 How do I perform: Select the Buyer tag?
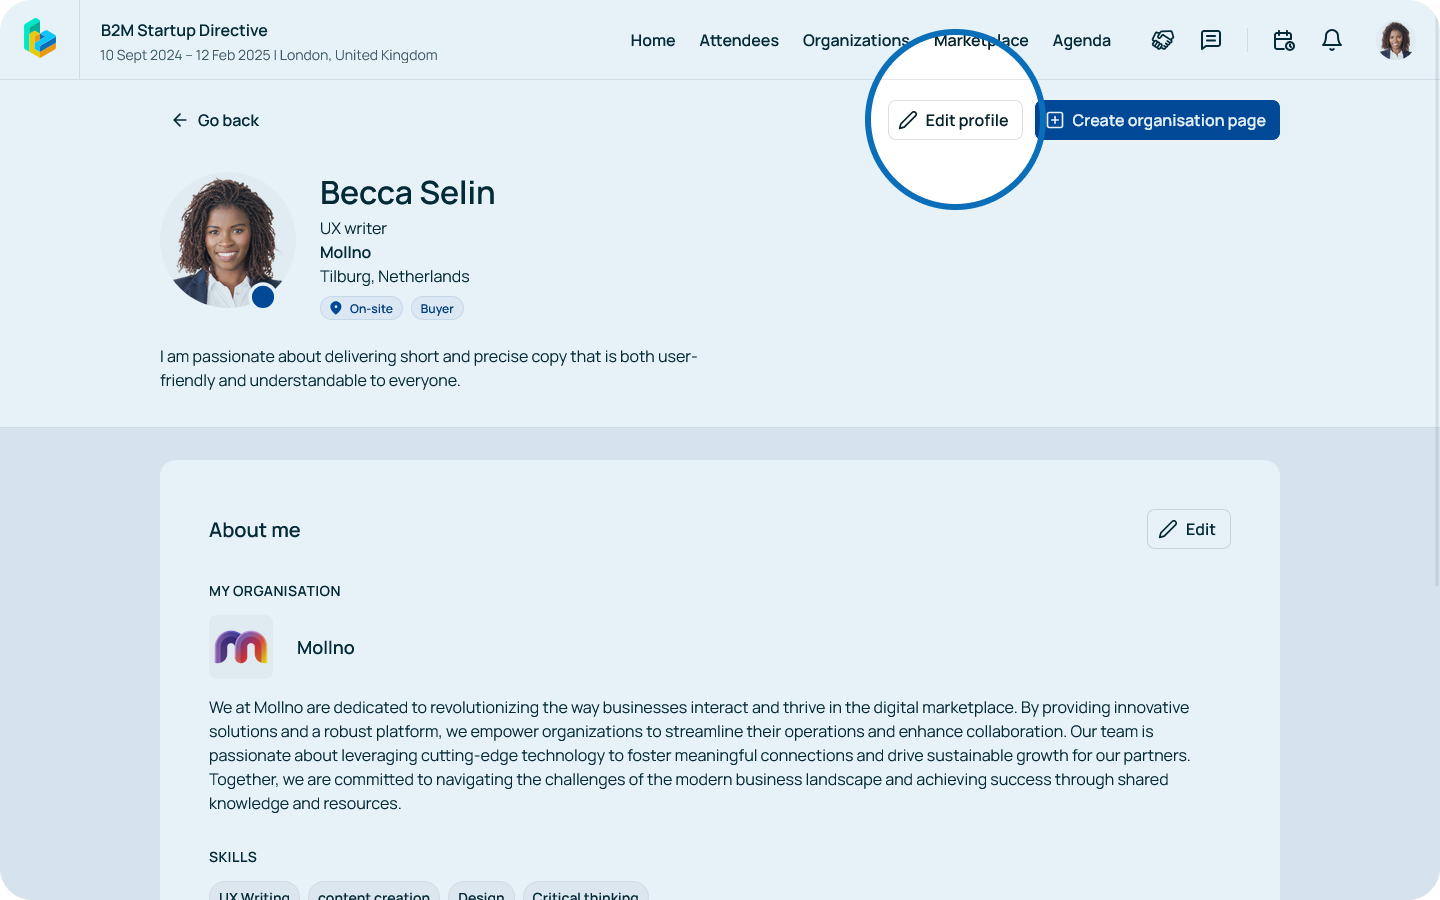pyautogui.click(x=437, y=308)
